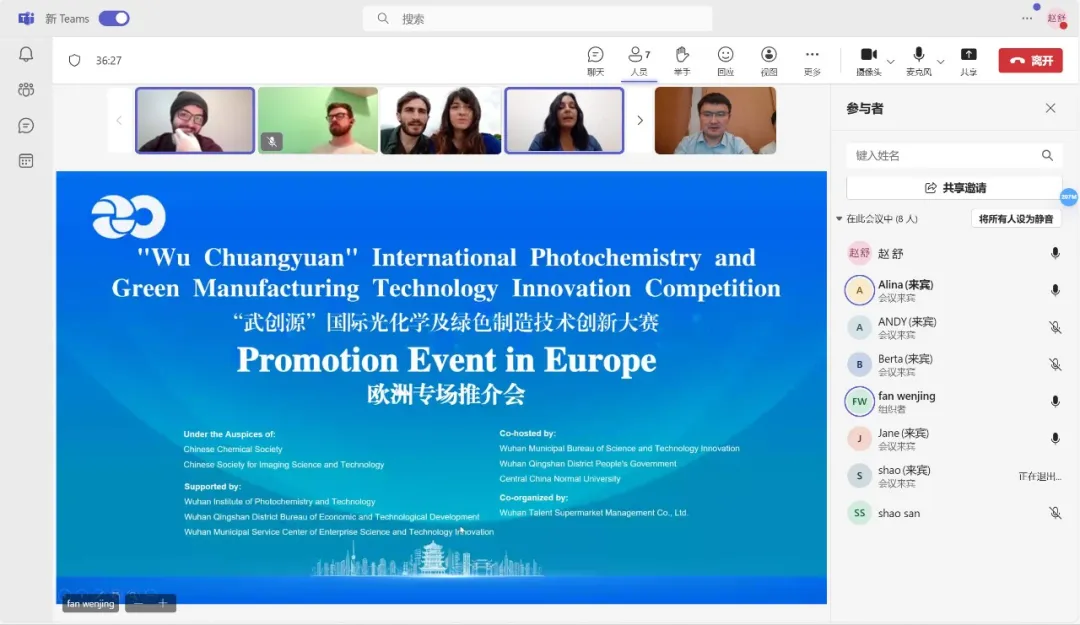Expand the microphone options dropdown arrow
Screen dimensions: 1080x625
[941, 62]
